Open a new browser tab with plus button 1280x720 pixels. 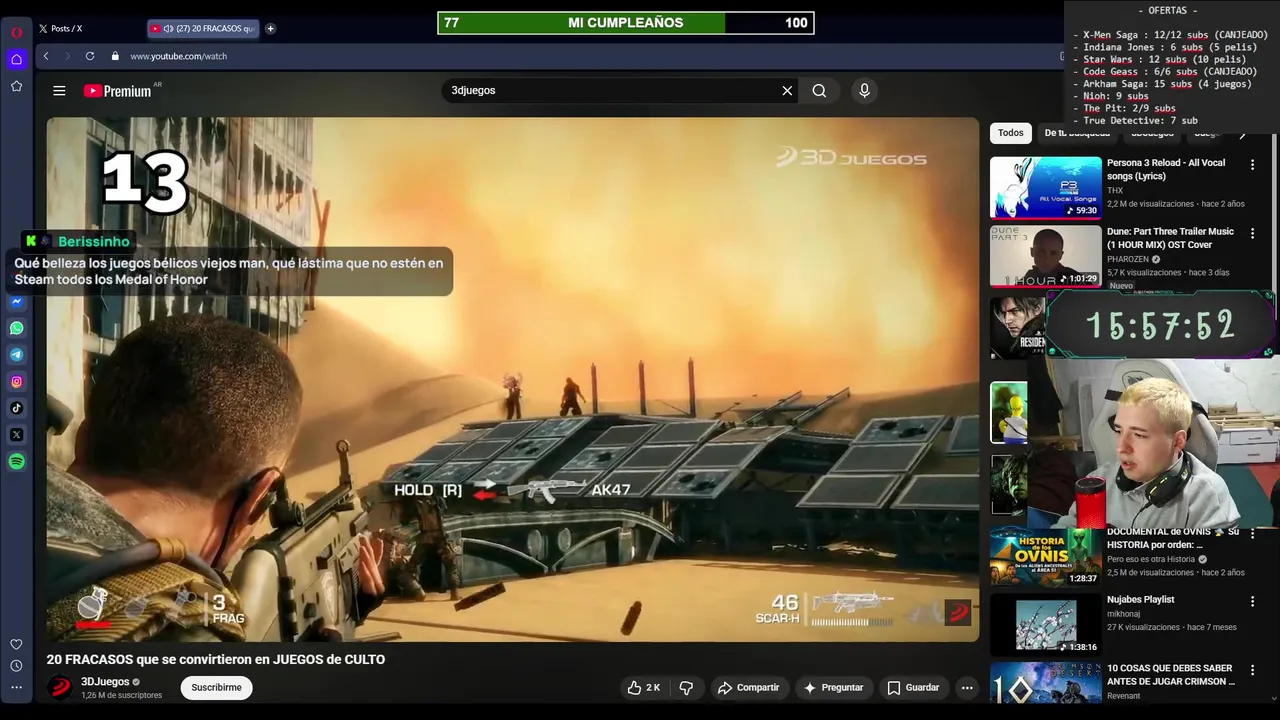270,29
